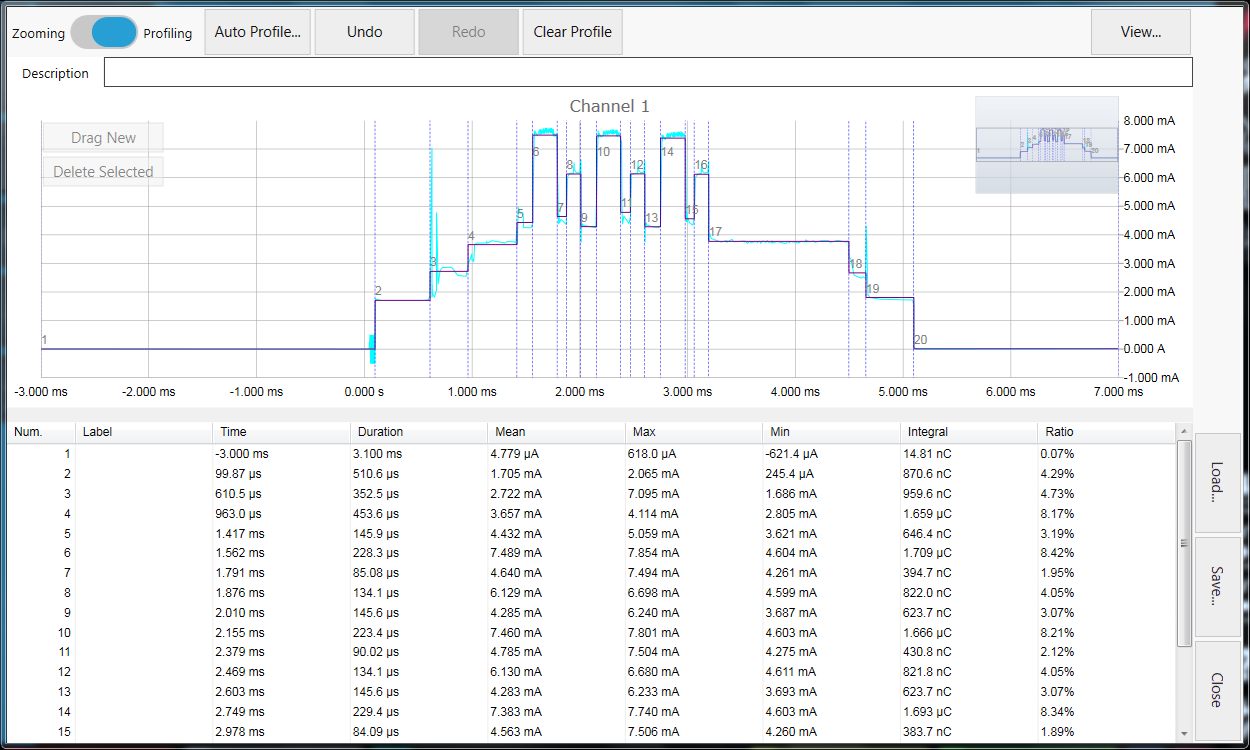The image size is (1250, 750).
Task: Click the Save... side button
Action: 1217,587
